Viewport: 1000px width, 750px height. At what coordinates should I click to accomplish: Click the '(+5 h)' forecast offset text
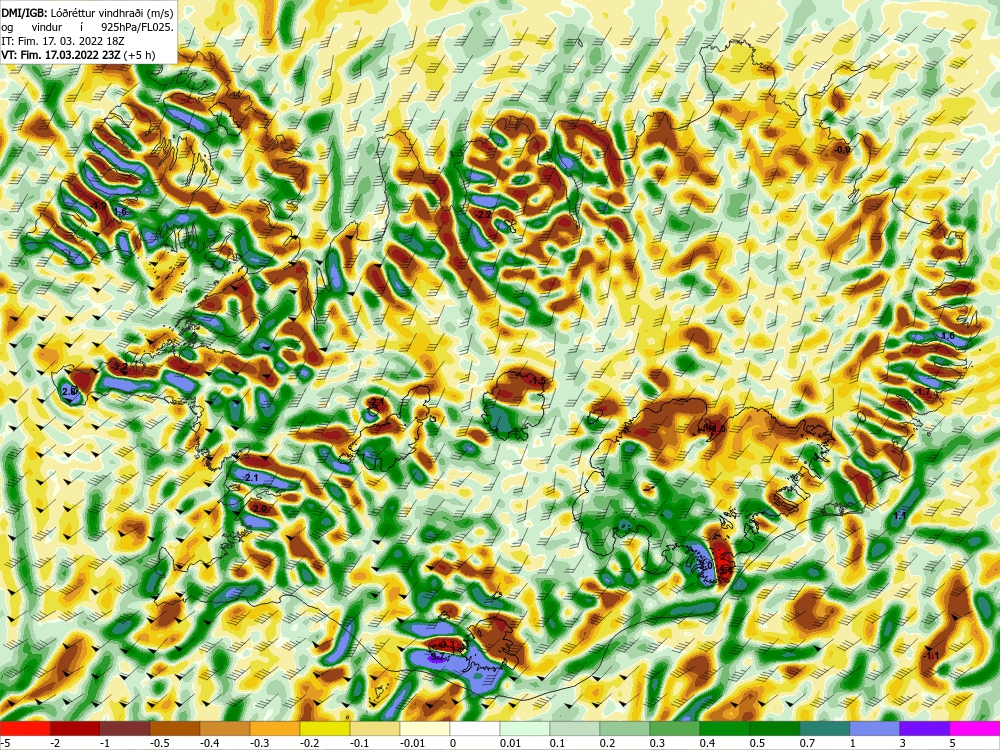(x=140, y=55)
